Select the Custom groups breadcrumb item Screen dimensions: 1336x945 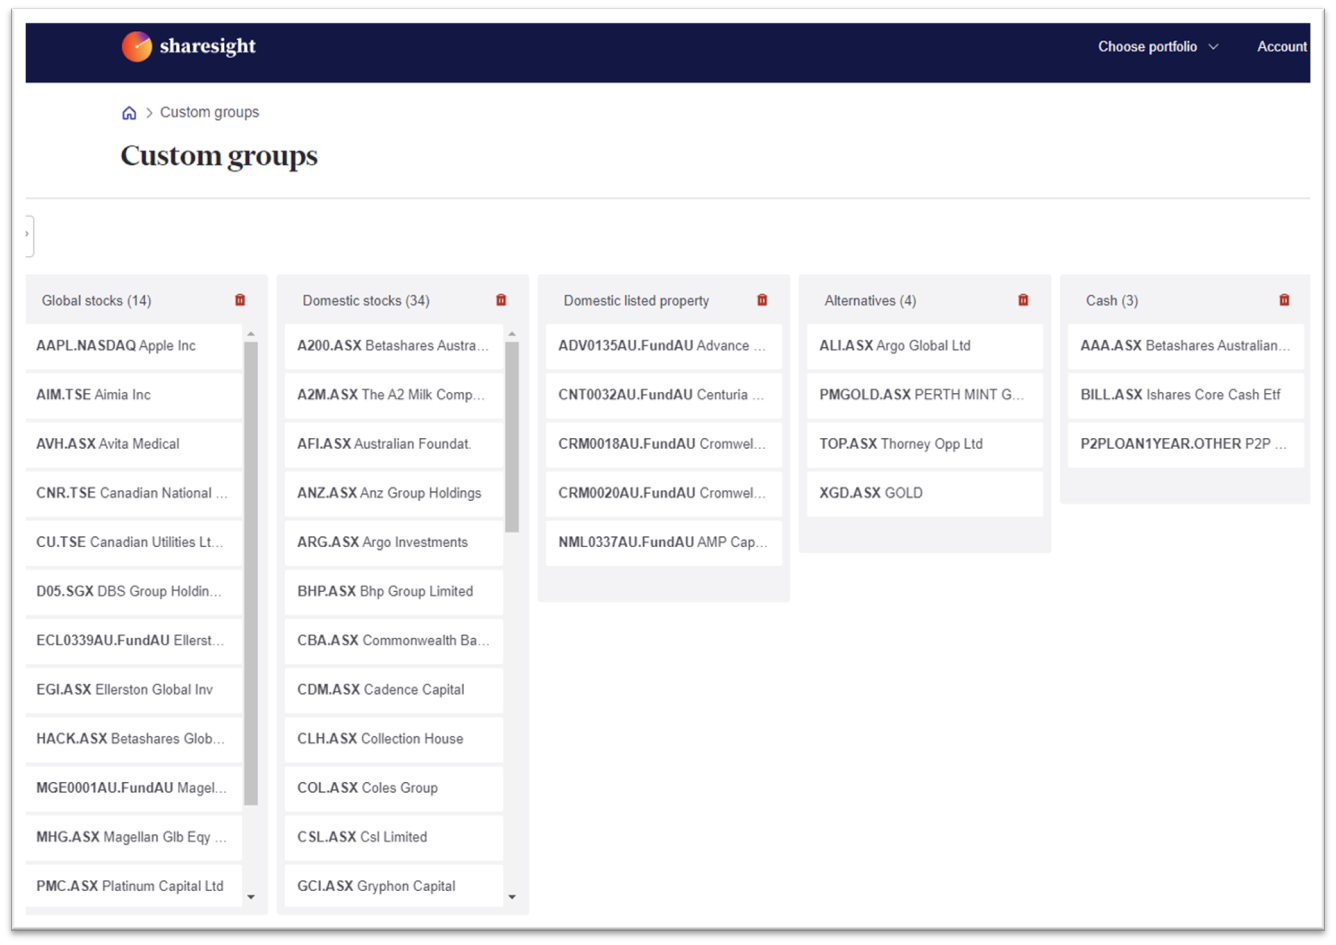pos(209,112)
